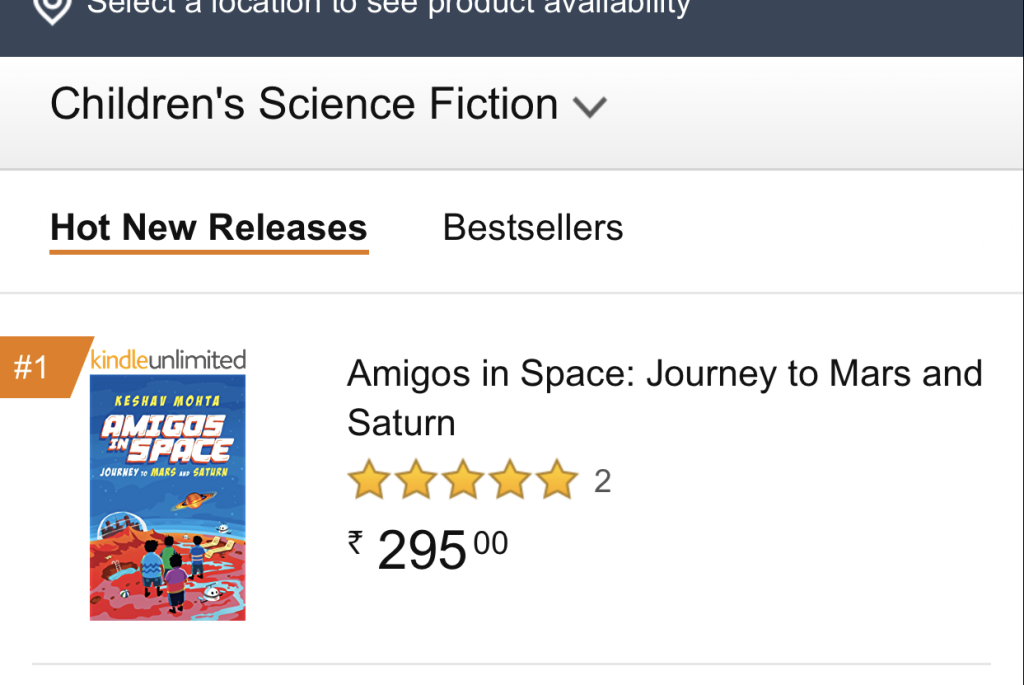Click the orange underline under Hot New Releases
Viewport: 1024px width, 685px height.
click(209, 251)
